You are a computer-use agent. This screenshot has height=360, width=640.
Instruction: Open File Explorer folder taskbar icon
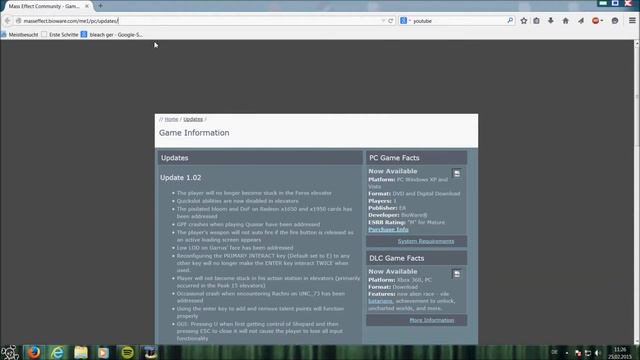tap(80, 352)
